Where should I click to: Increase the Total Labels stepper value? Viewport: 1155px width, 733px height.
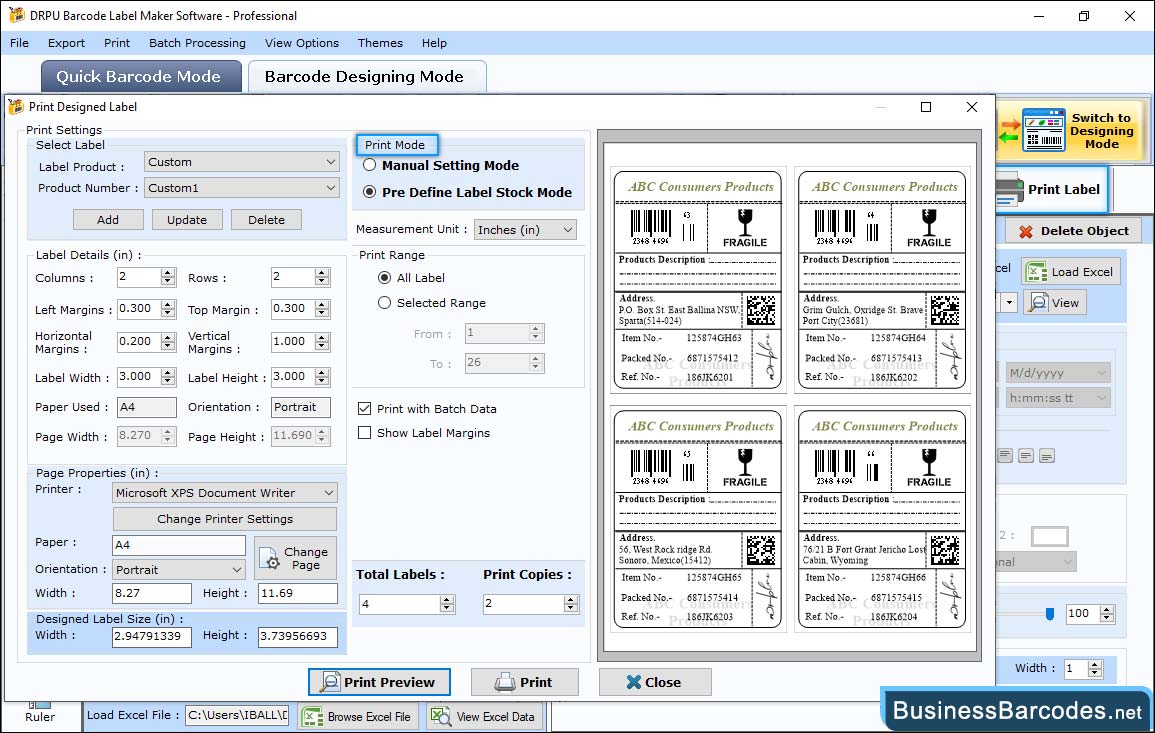pyautogui.click(x=447, y=600)
